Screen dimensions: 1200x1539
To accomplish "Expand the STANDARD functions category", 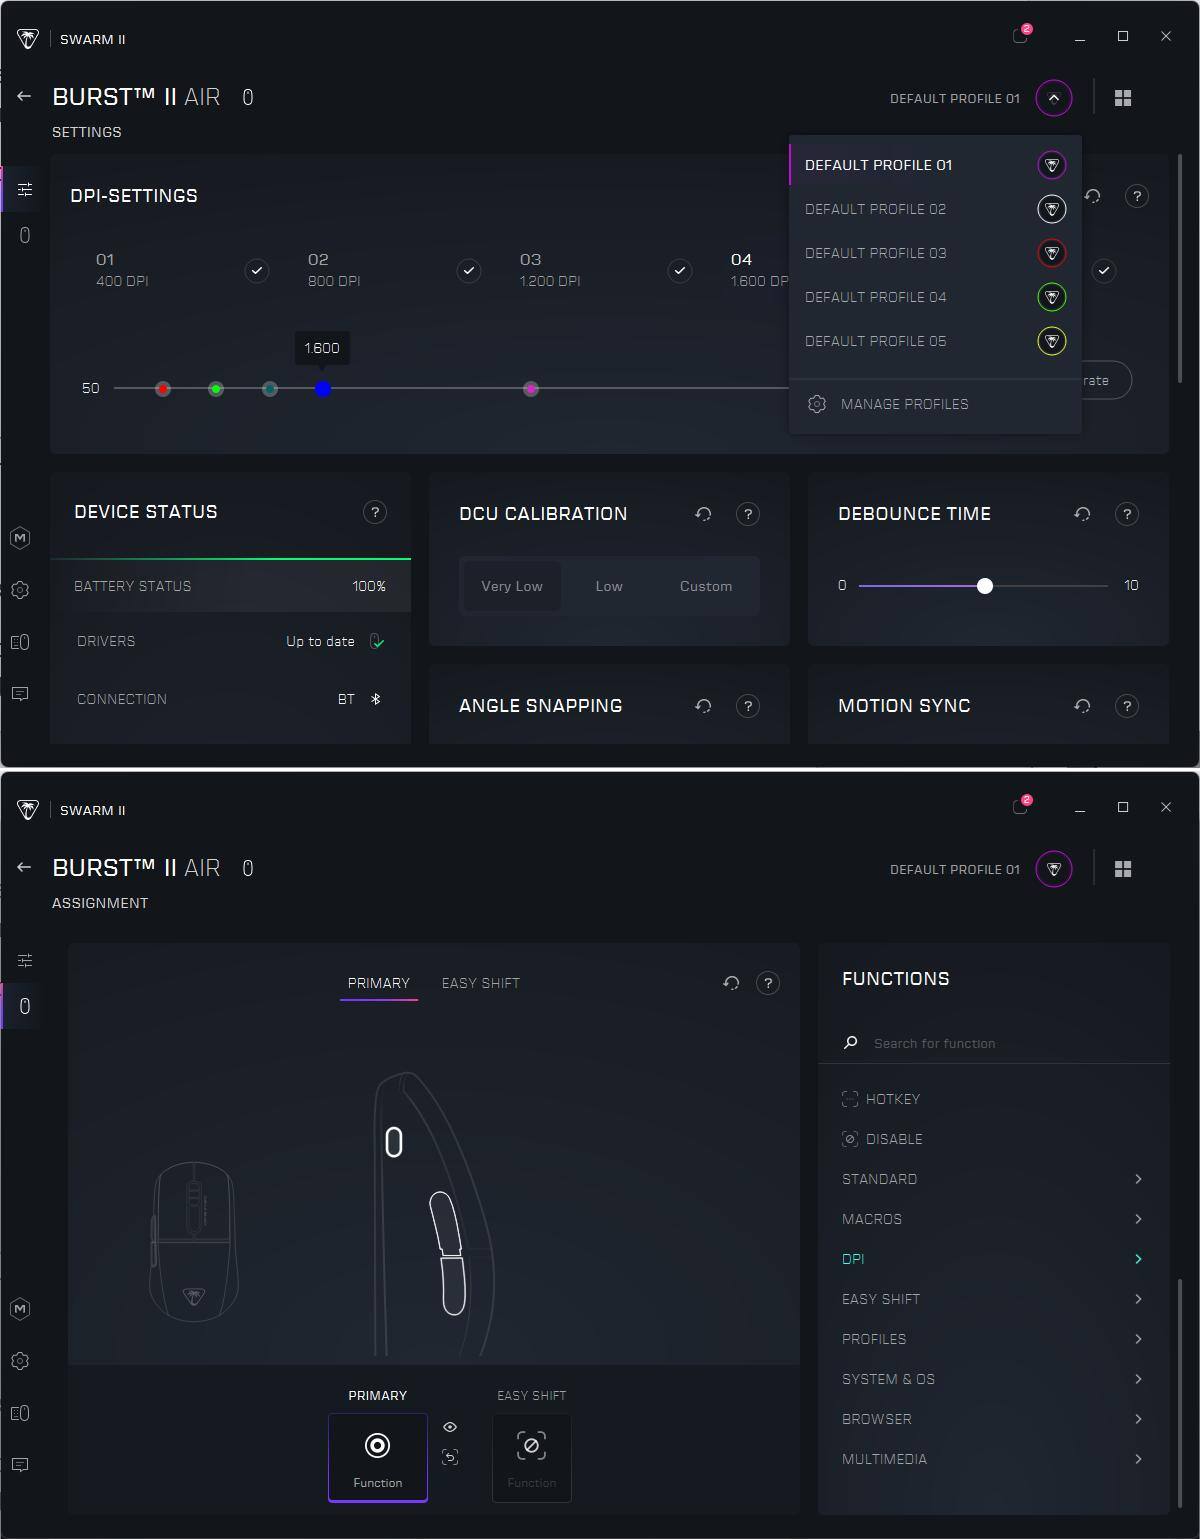I will pyautogui.click(x=1138, y=1179).
